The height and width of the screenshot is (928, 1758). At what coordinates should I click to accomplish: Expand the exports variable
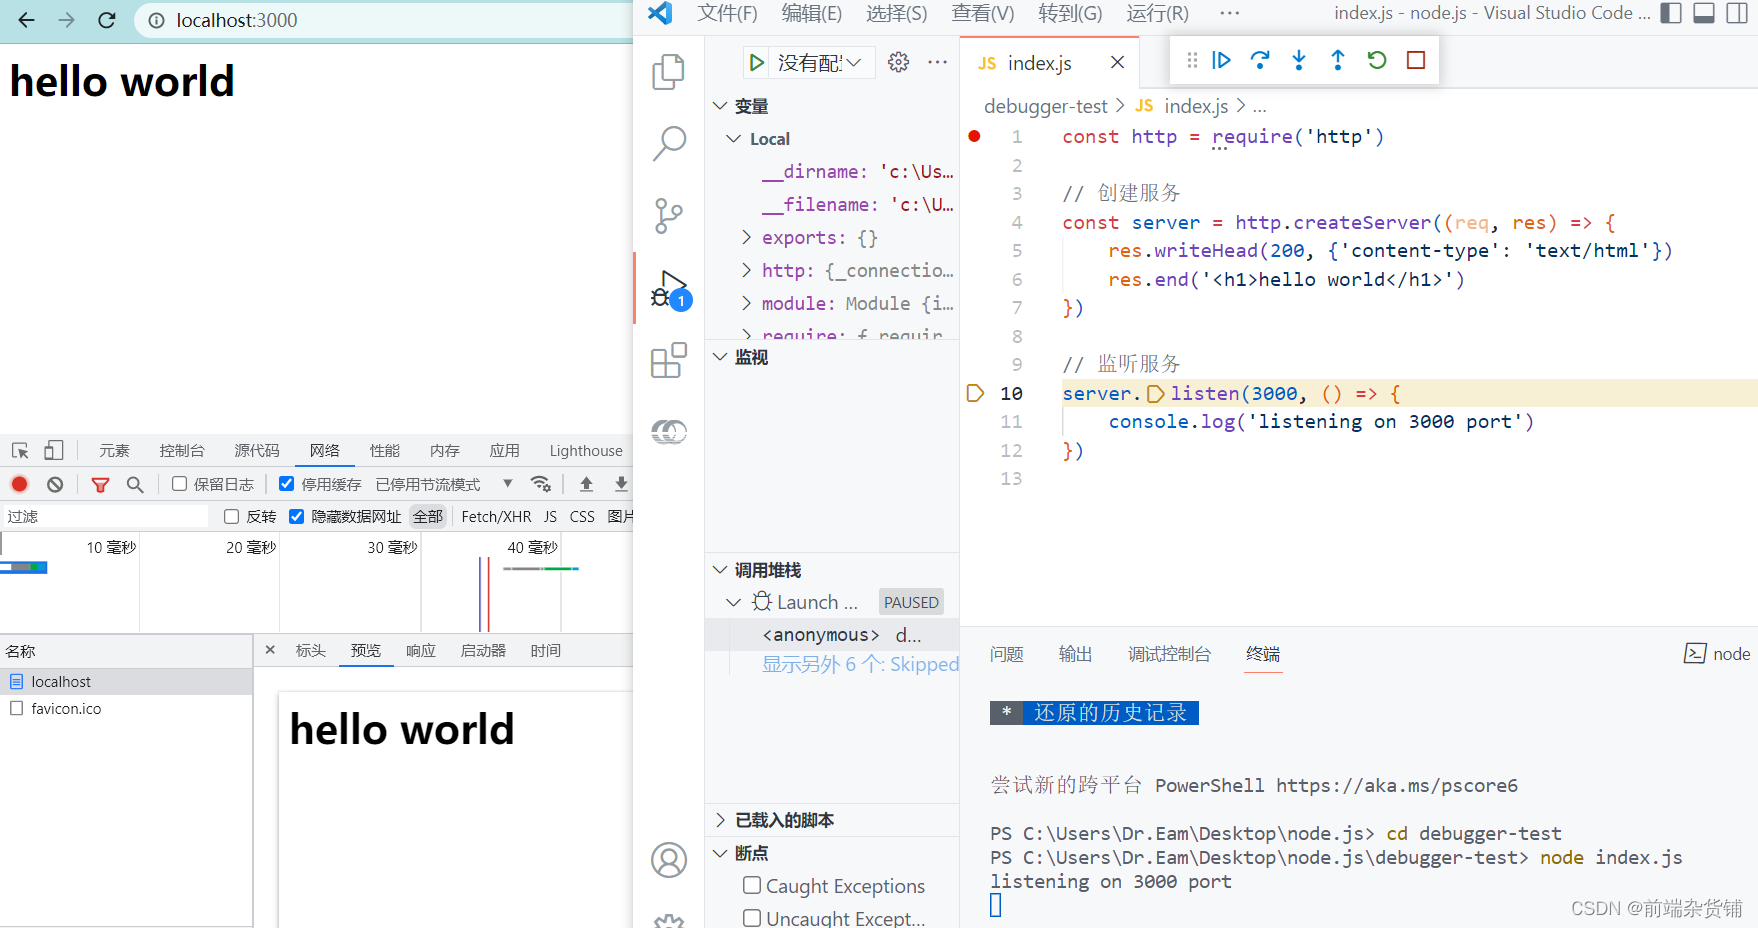click(x=746, y=237)
